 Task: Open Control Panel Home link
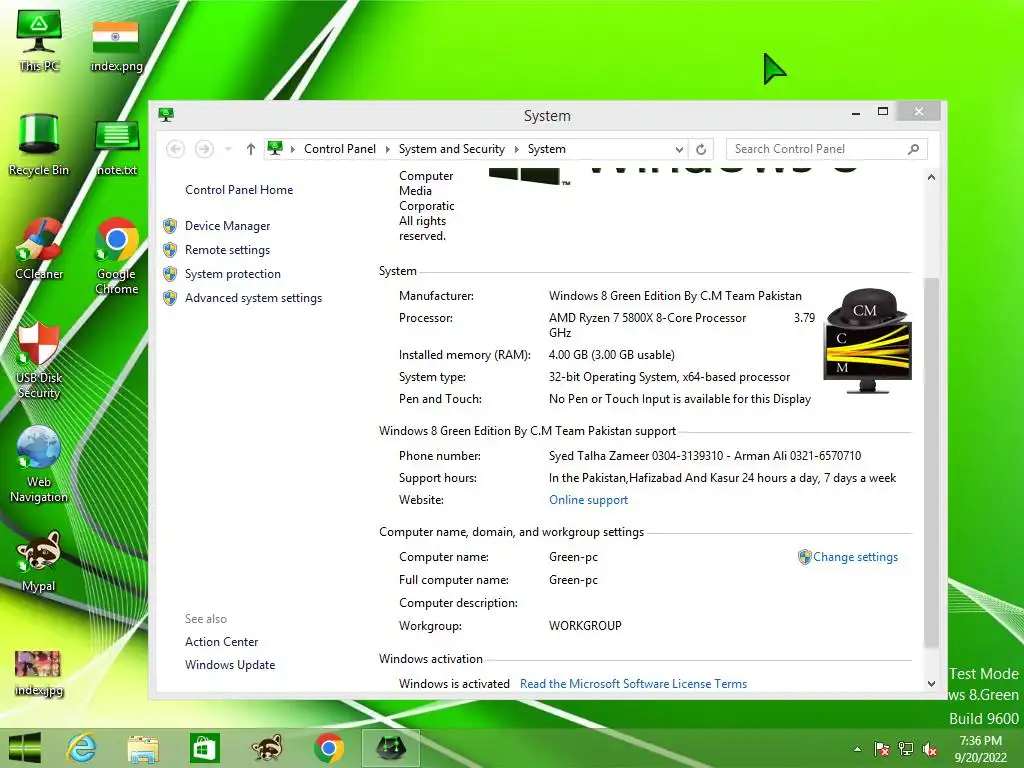(239, 189)
